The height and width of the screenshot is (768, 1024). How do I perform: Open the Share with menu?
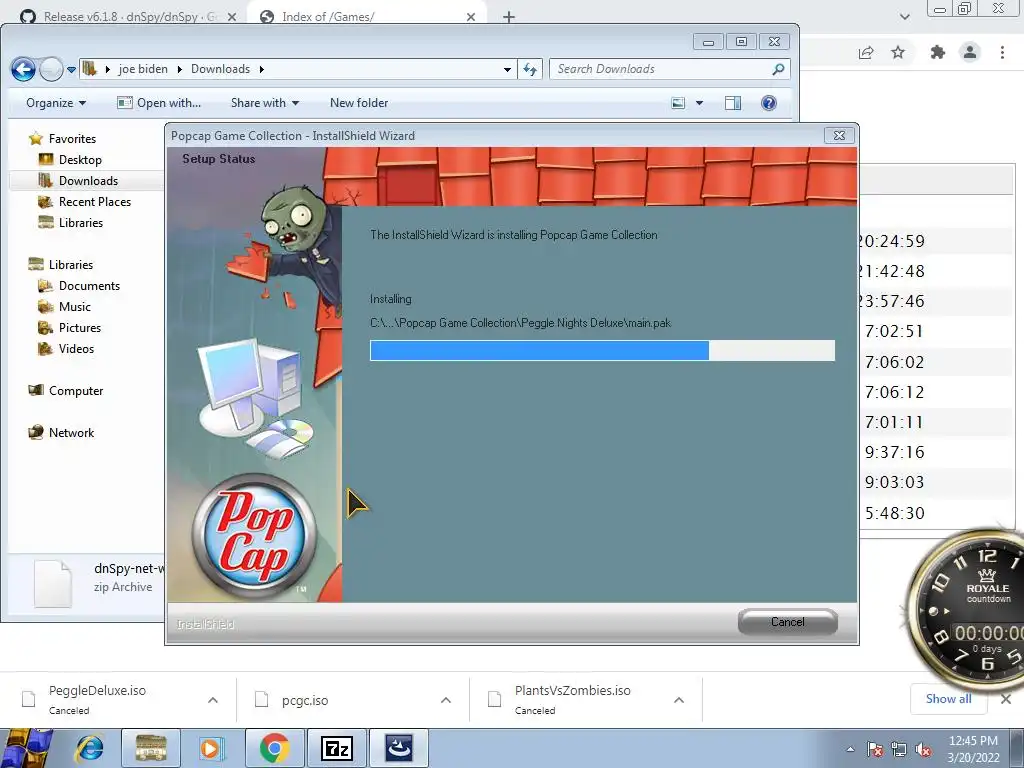click(264, 103)
